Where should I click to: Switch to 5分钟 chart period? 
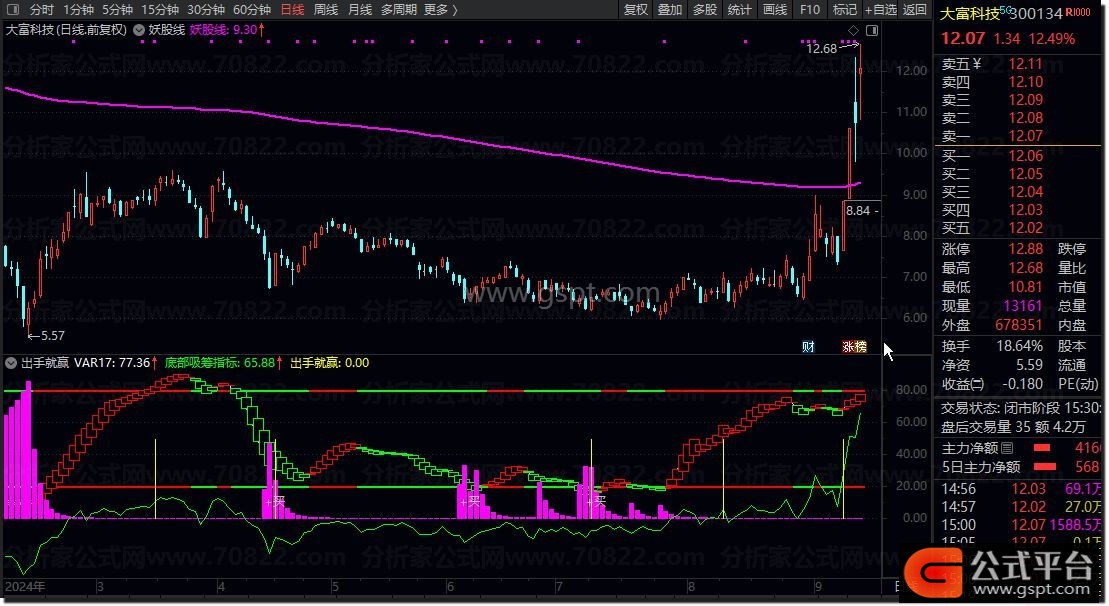tap(117, 10)
